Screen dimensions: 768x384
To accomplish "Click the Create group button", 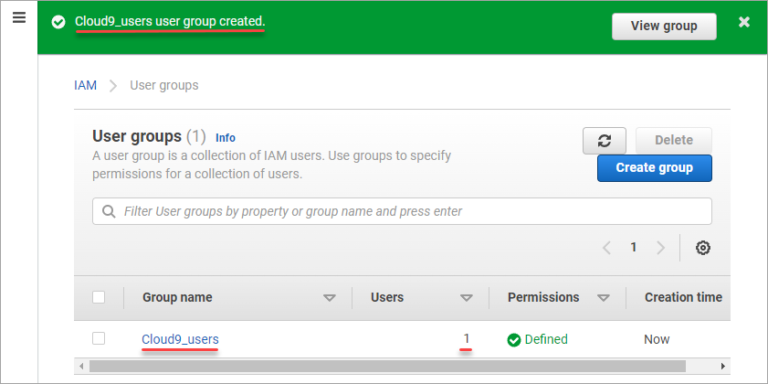I will [654, 168].
